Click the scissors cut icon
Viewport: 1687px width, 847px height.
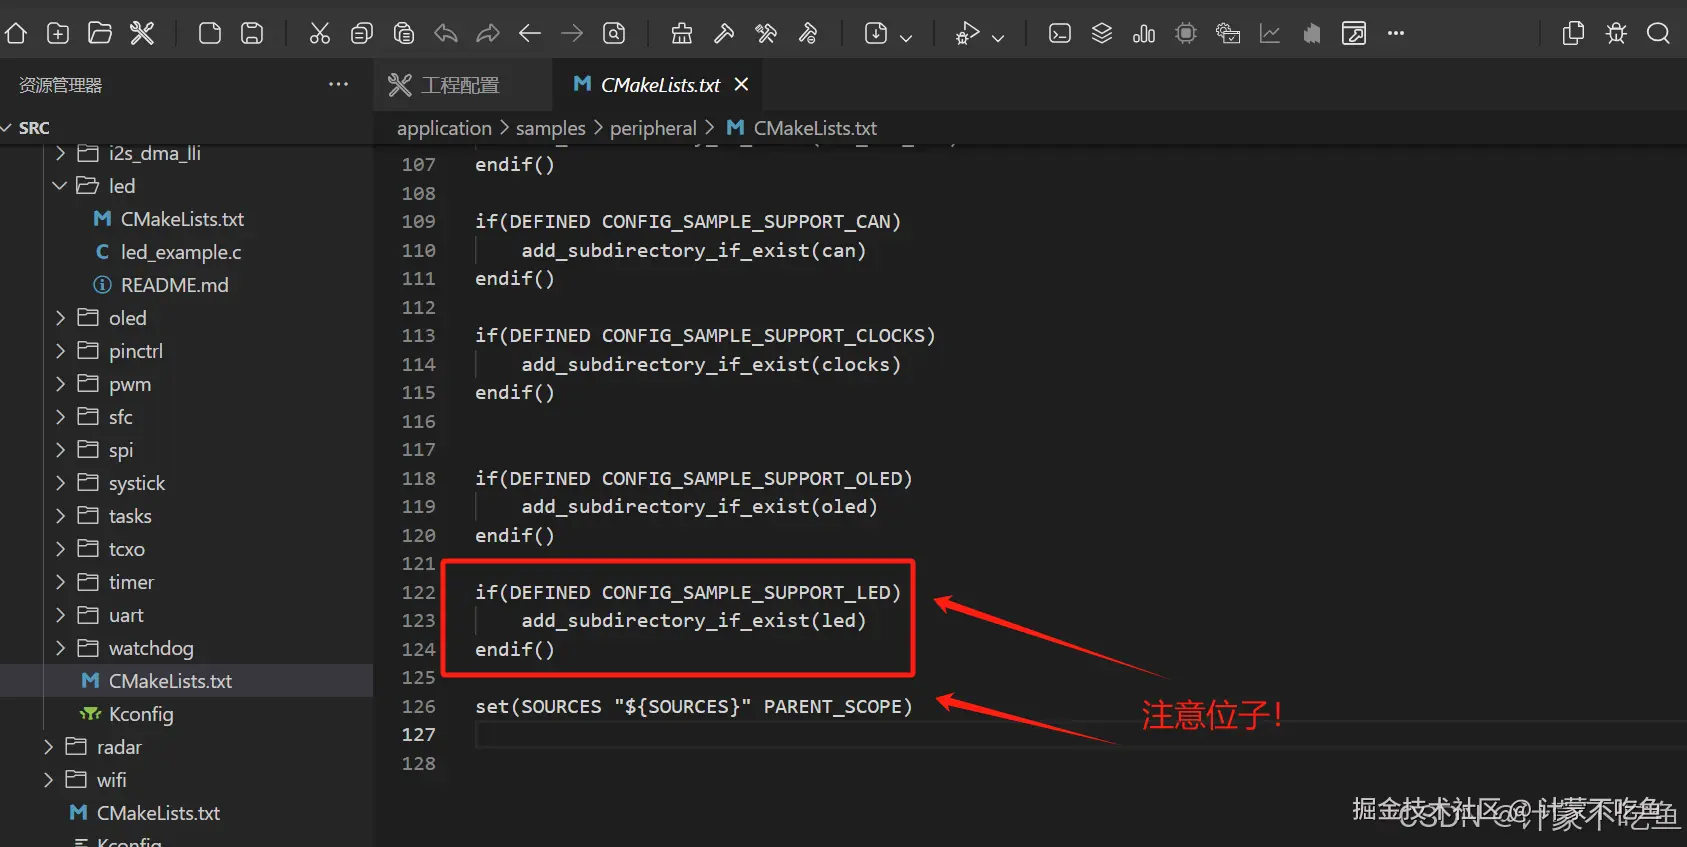[320, 33]
